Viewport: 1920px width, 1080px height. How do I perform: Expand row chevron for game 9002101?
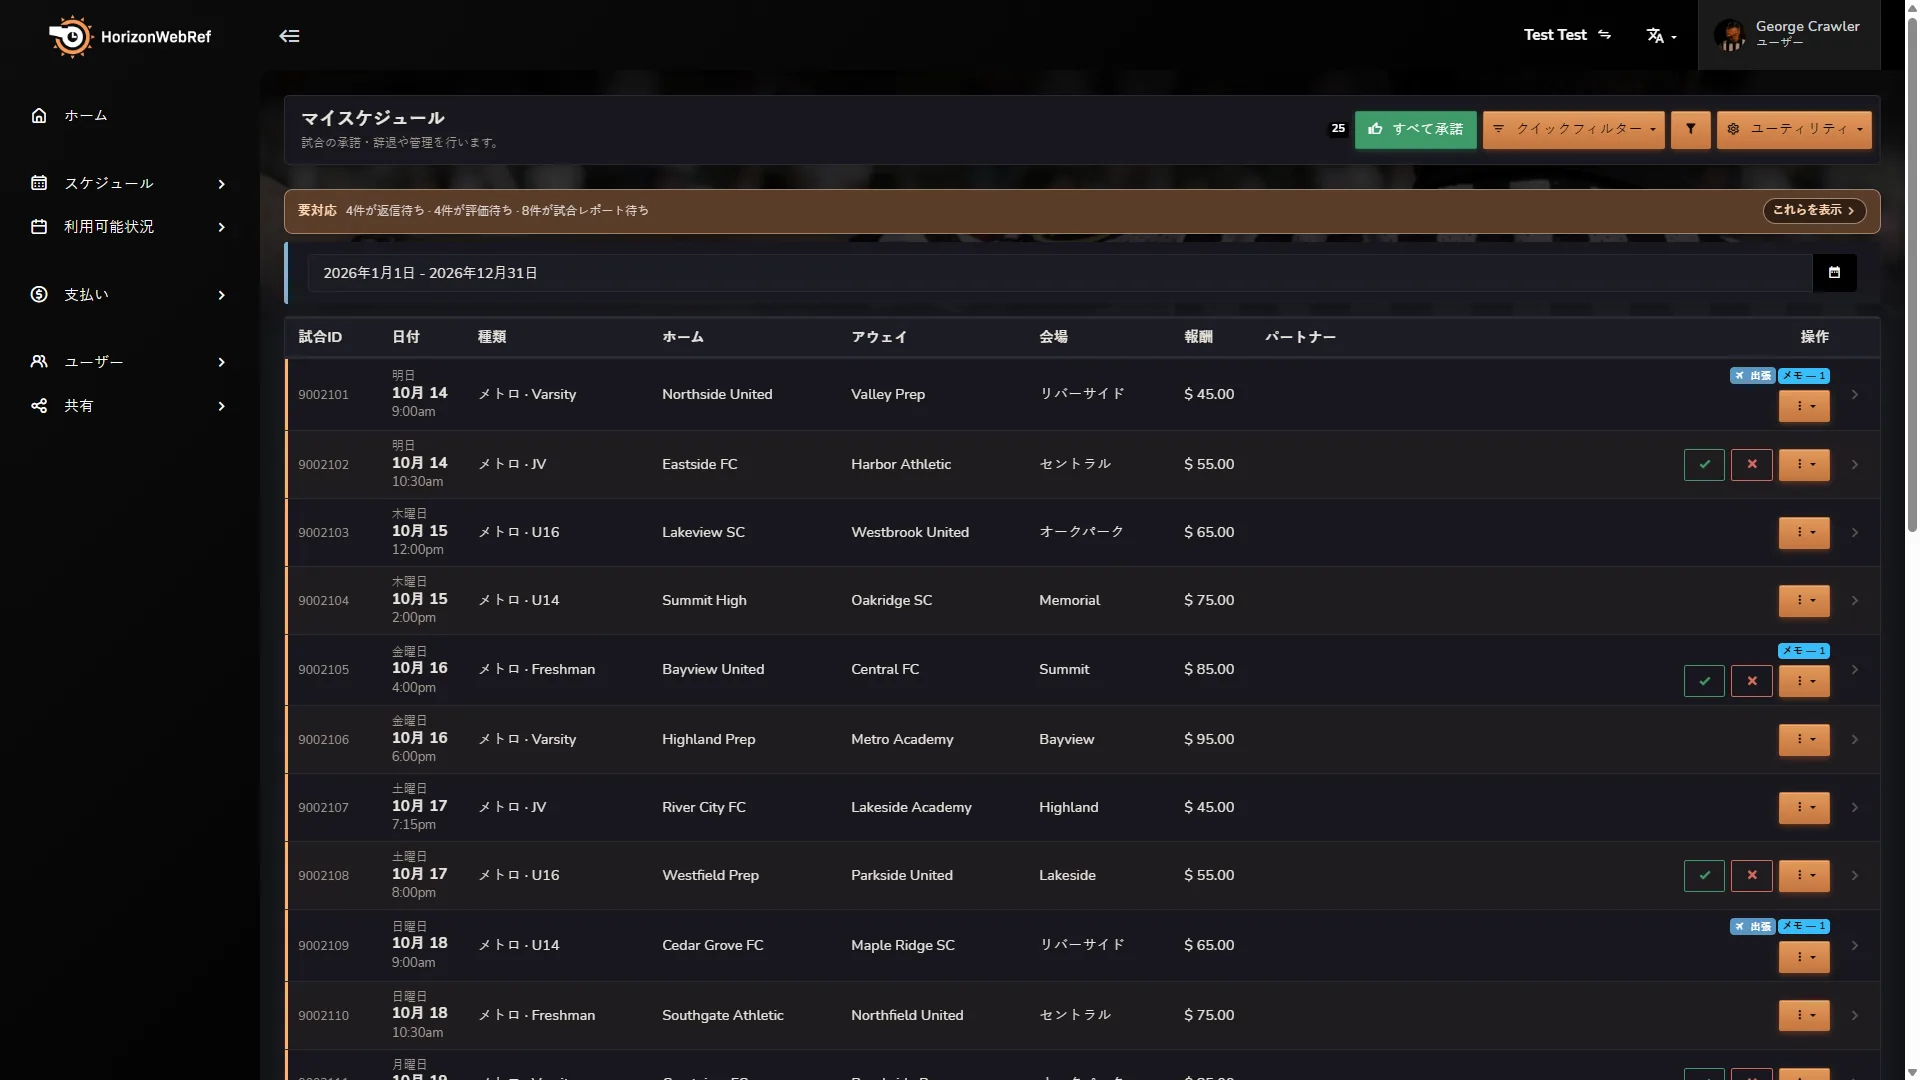[x=1855, y=395]
